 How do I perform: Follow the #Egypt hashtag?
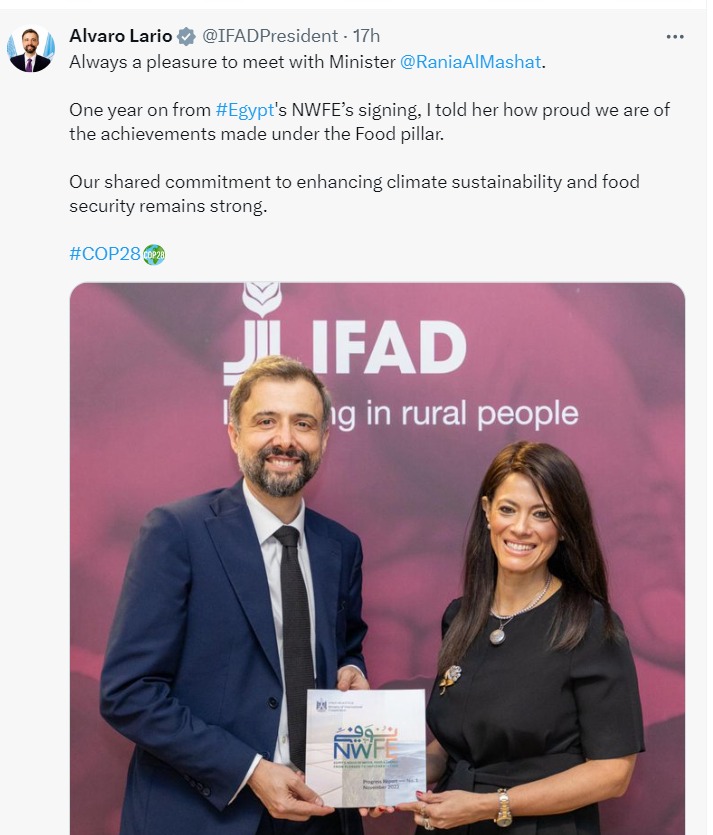[244, 110]
